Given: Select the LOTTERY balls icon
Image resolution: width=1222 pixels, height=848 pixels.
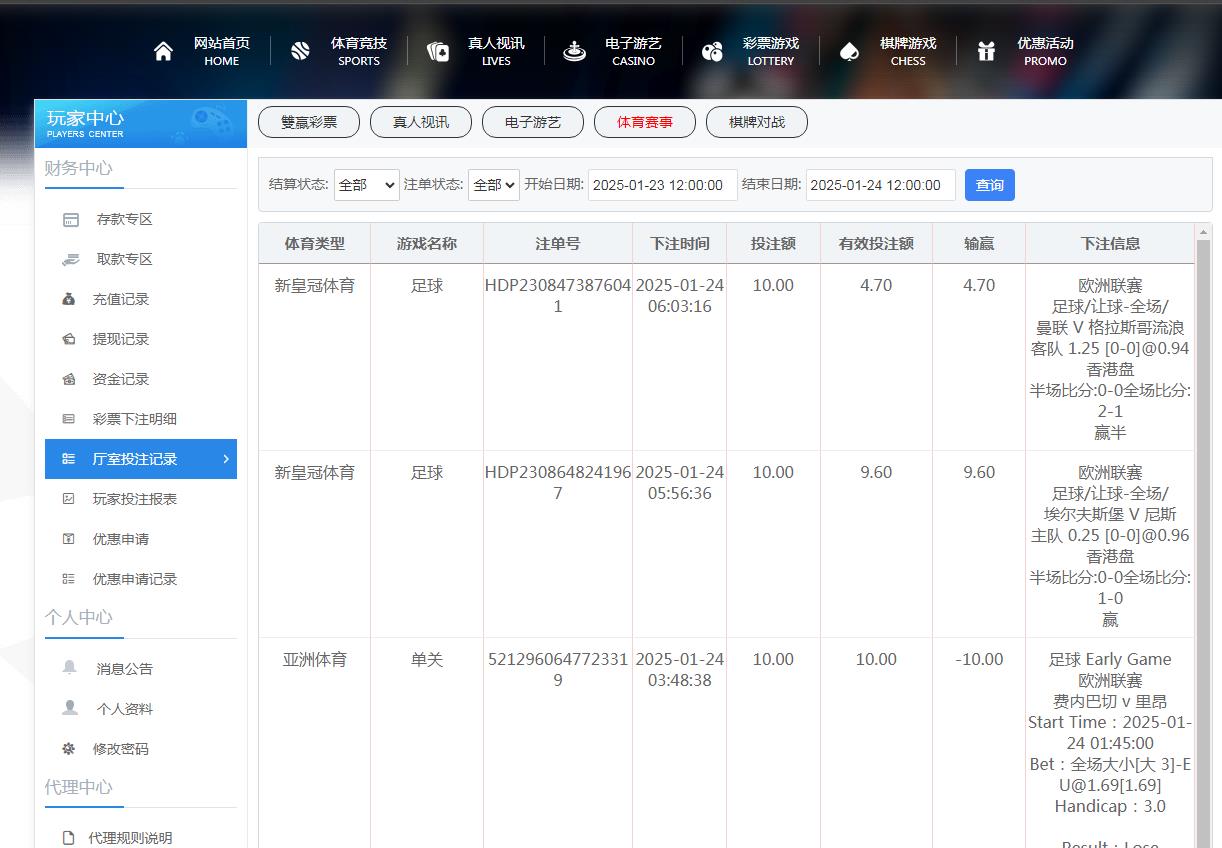Looking at the screenshot, I should coord(712,50).
